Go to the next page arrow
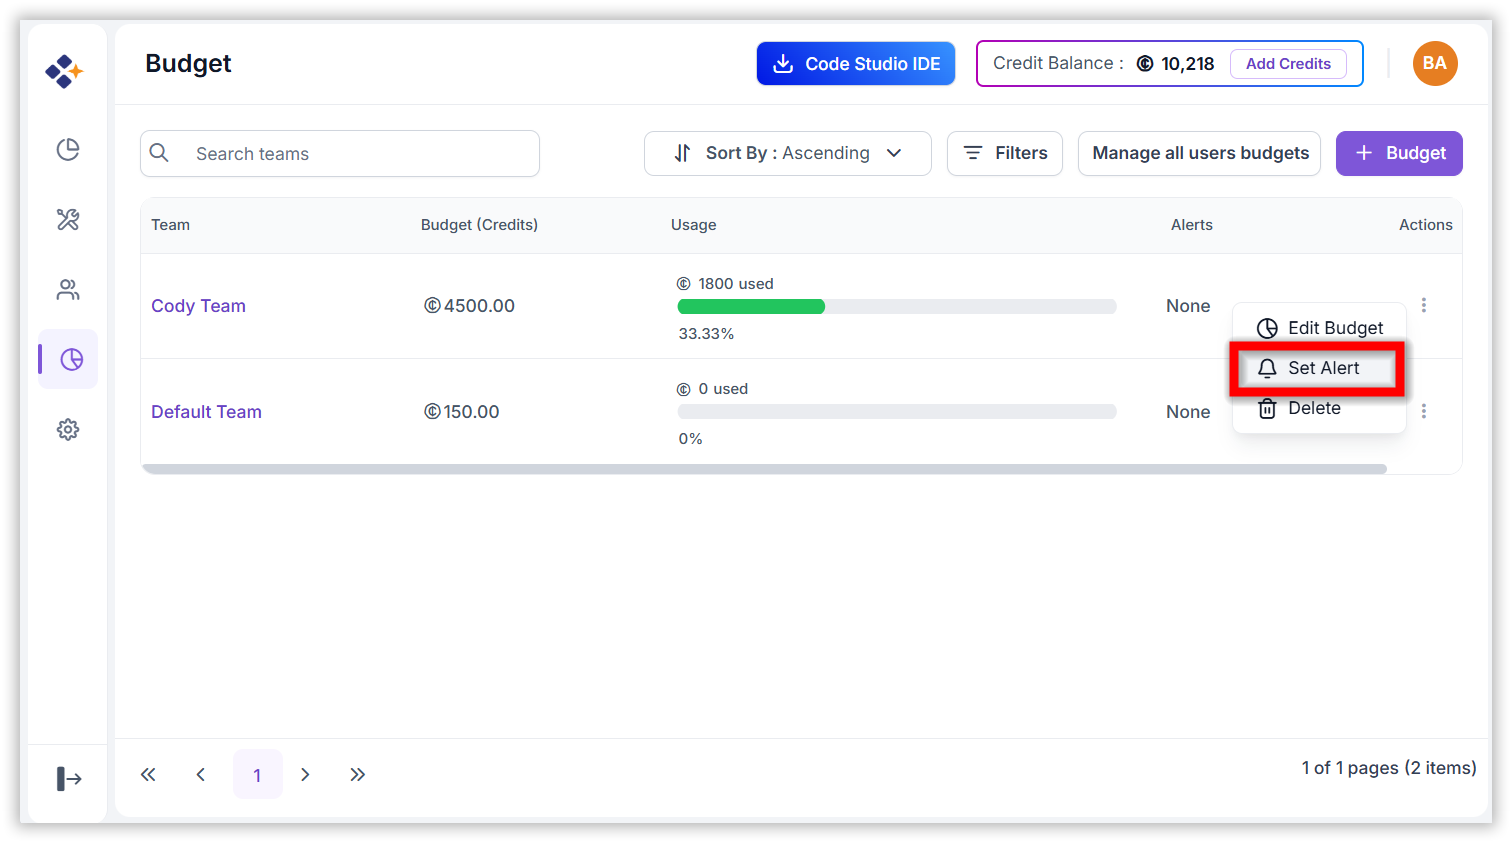Image resolution: width=1512 pixels, height=843 pixels. click(305, 774)
